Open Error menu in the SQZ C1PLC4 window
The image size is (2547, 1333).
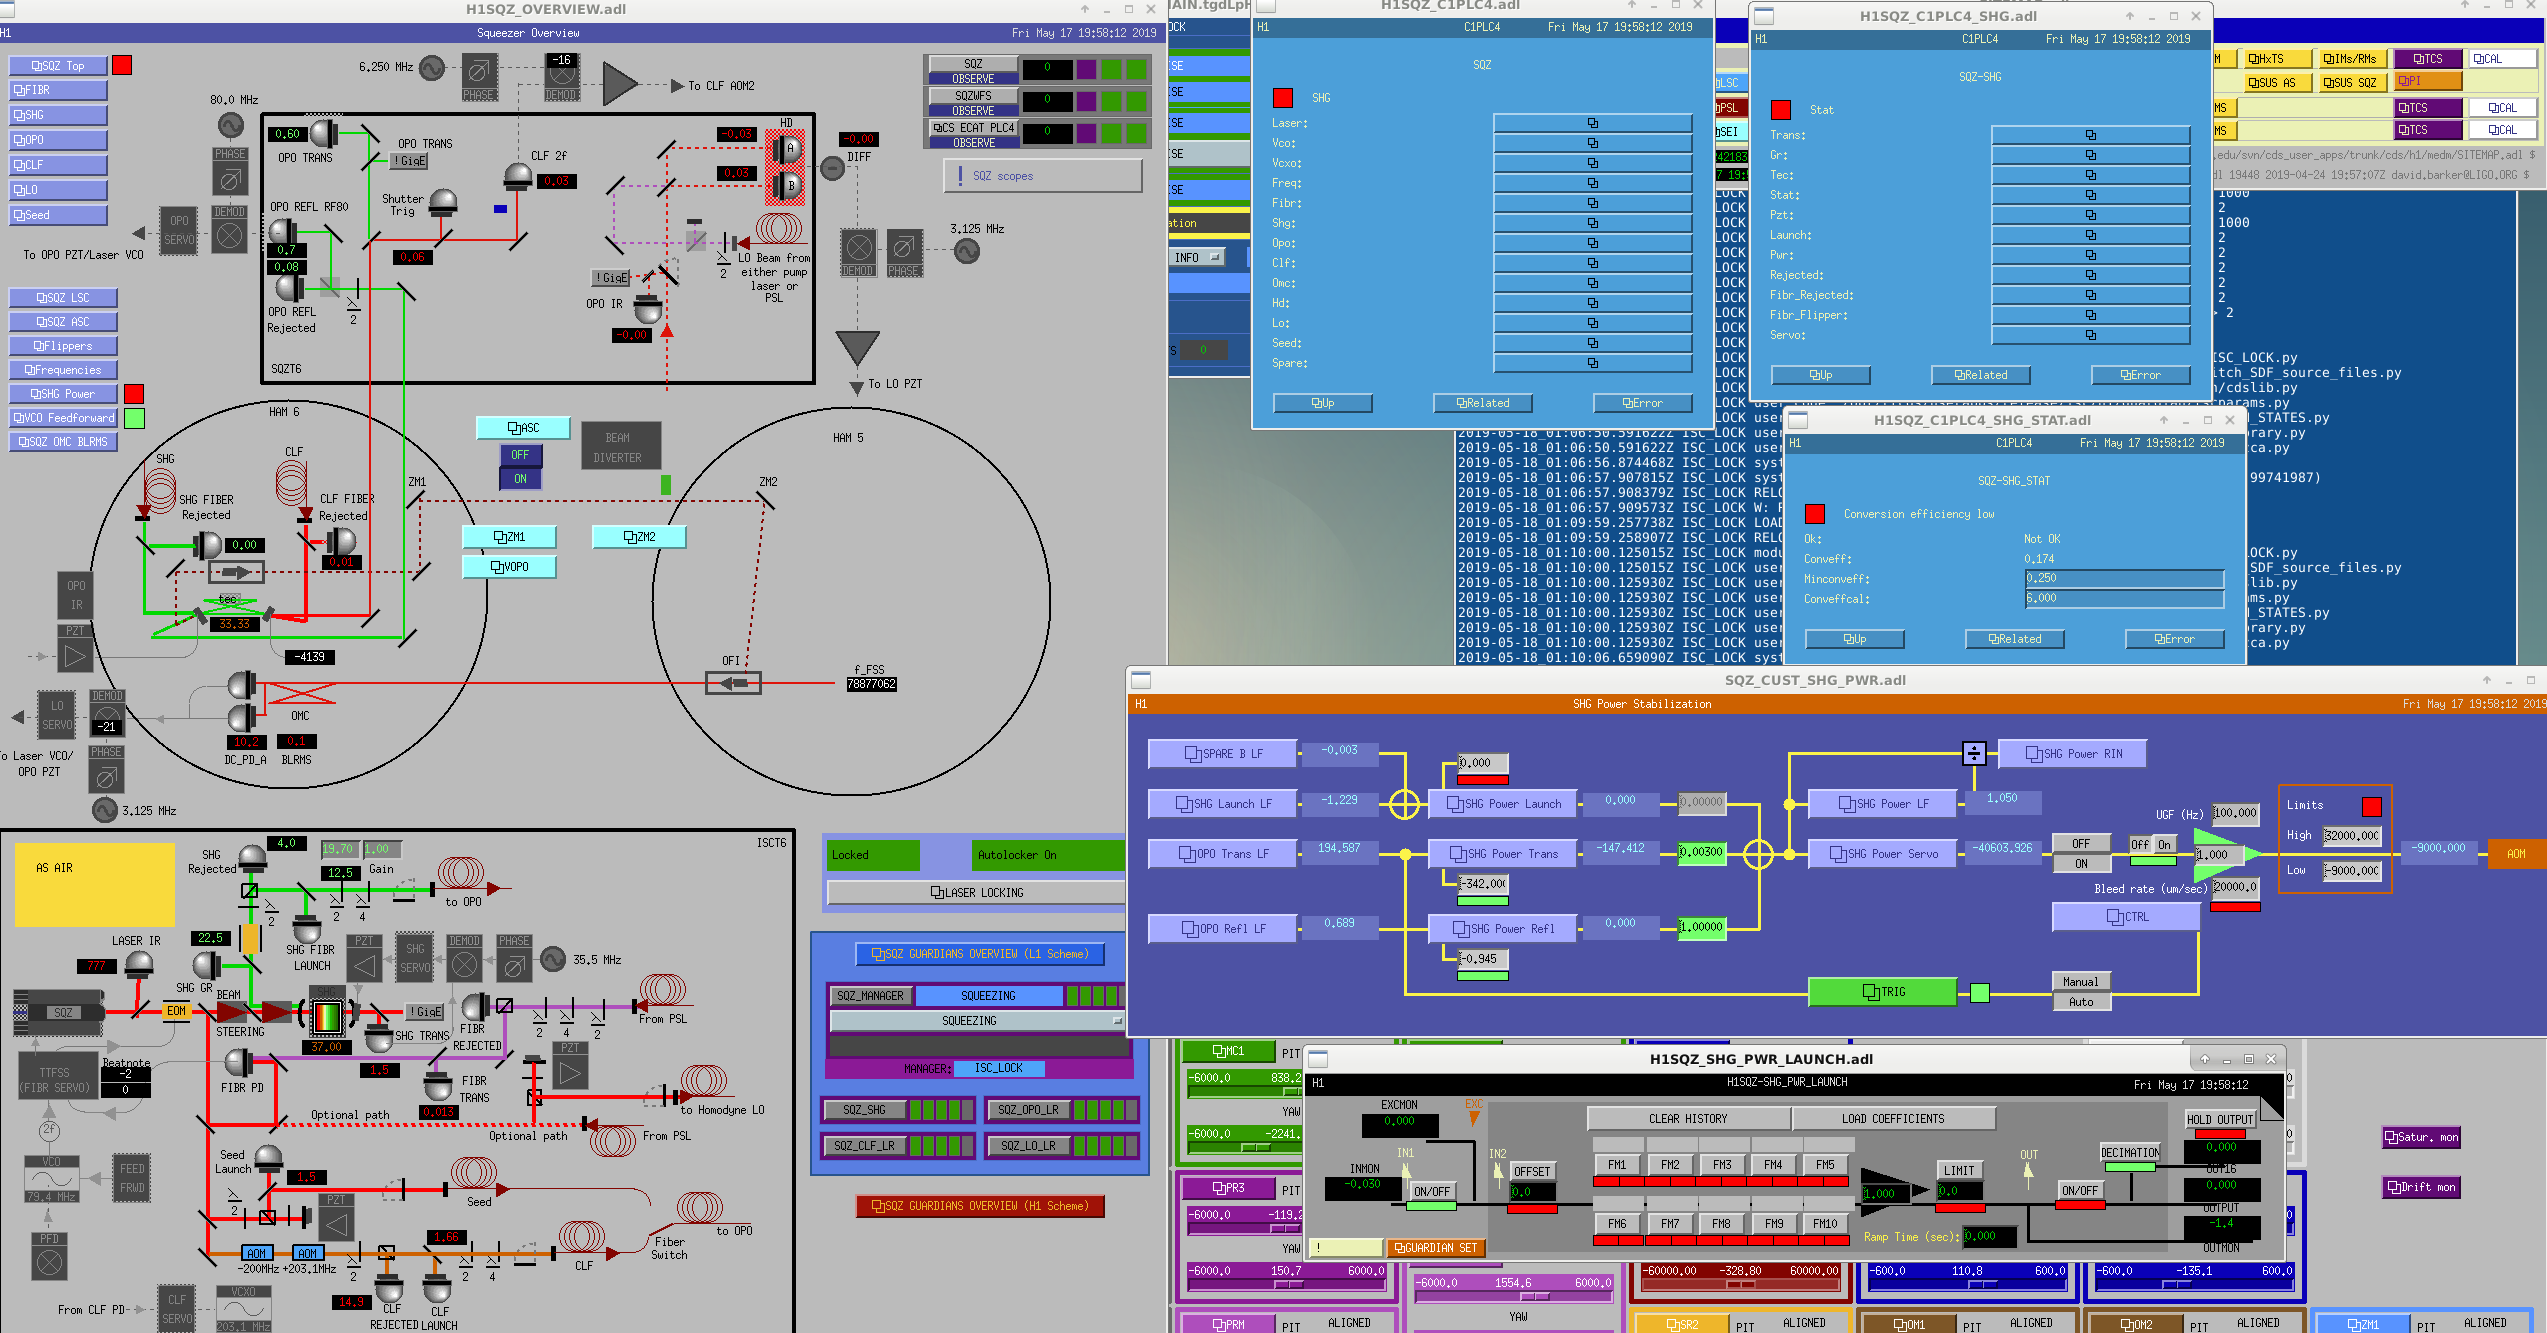[x=1643, y=403]
